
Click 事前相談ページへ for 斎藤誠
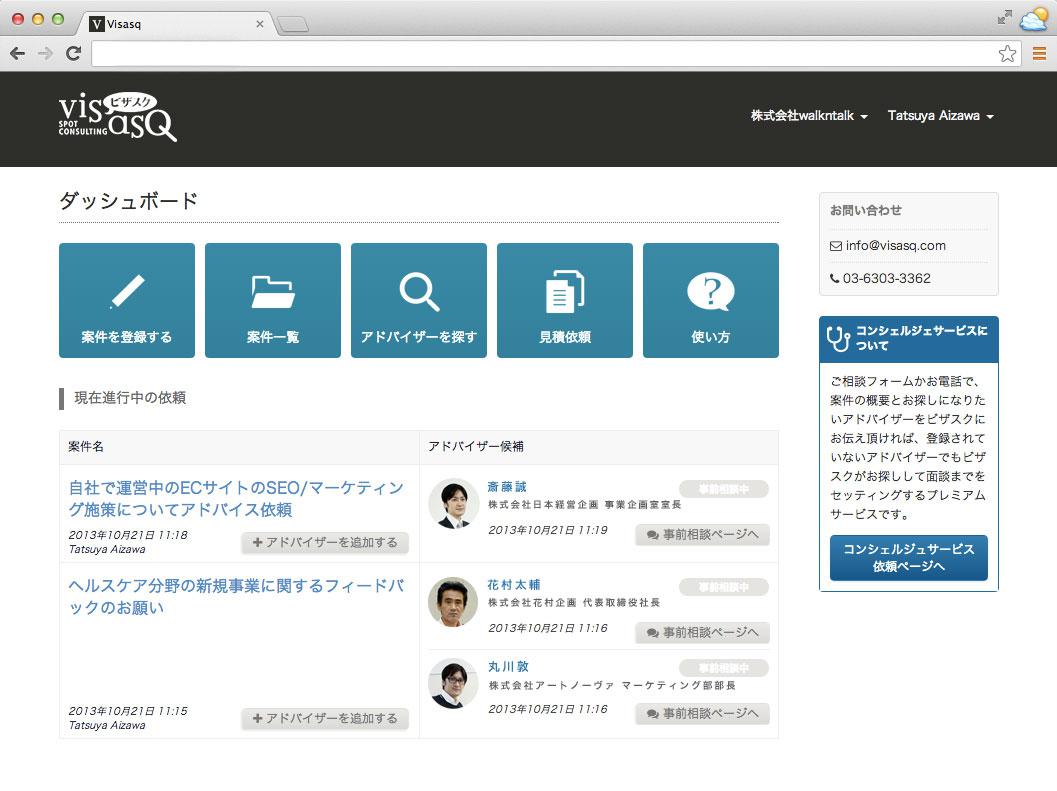(702, 535)
